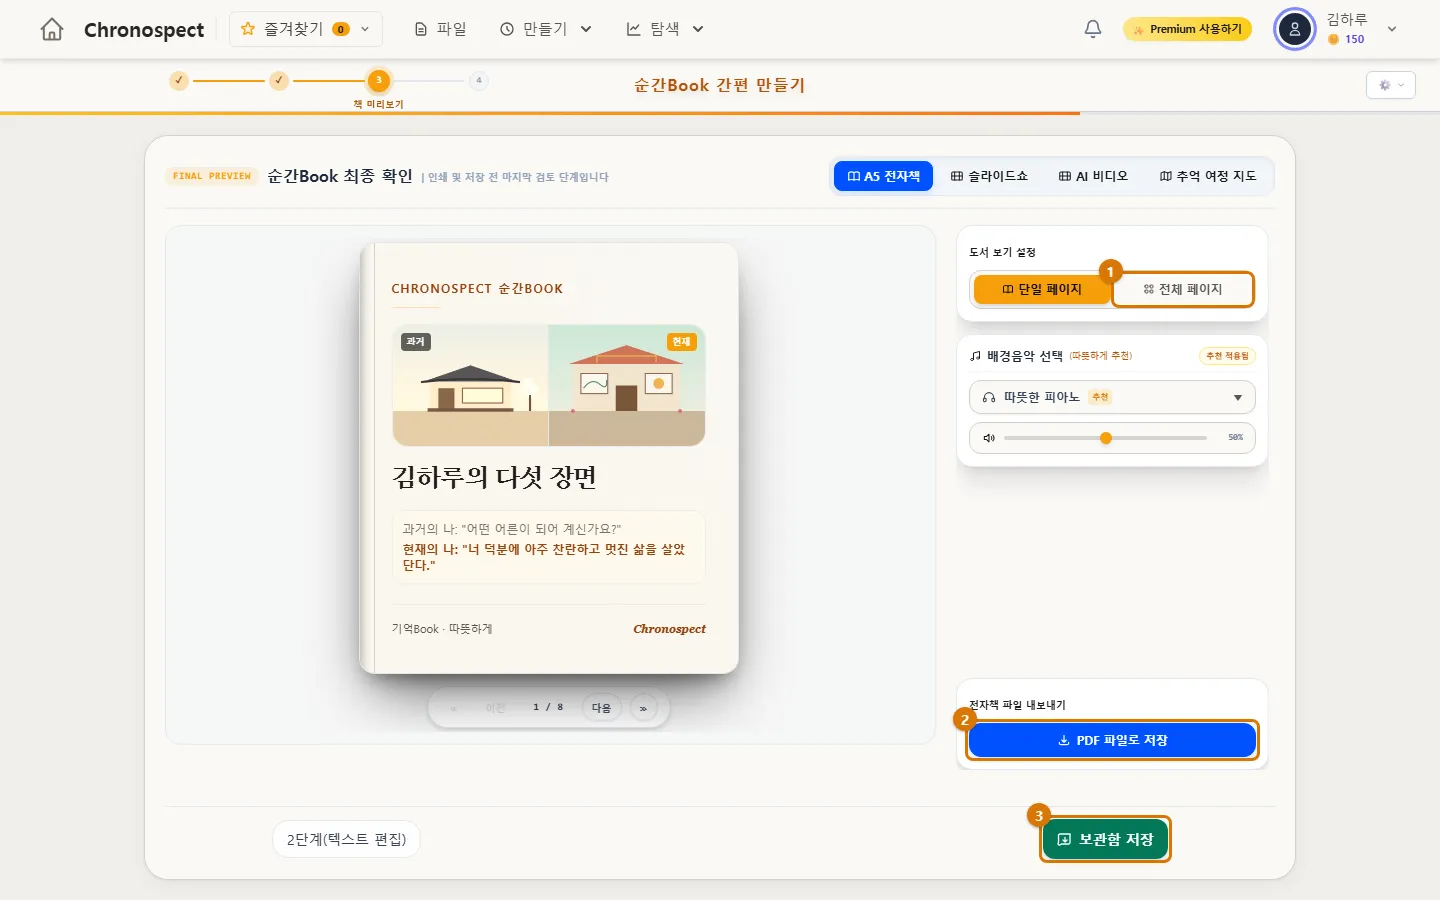Click the coin icon next to 150
Image resolution: width=1440 pixels, height=900 pixels.
click(1334, 40)
